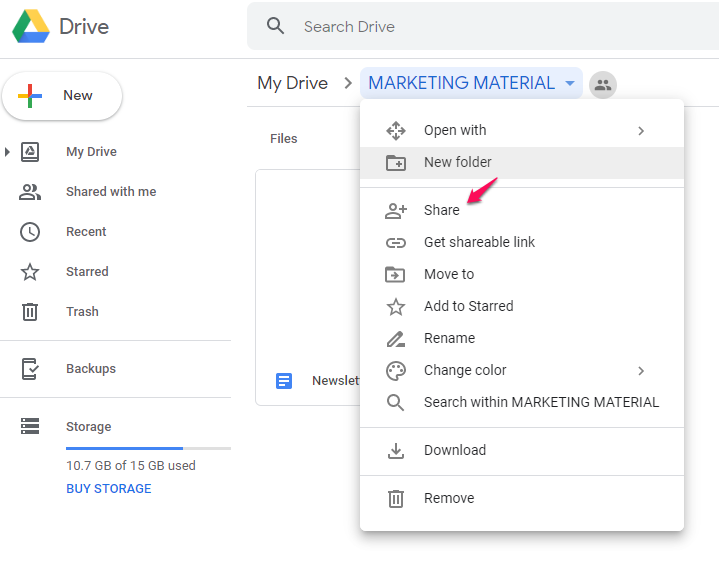Screen dimensions: 719x562
Task: Click the Trash bin icon in sidebar
Action: tap(30, 312)
